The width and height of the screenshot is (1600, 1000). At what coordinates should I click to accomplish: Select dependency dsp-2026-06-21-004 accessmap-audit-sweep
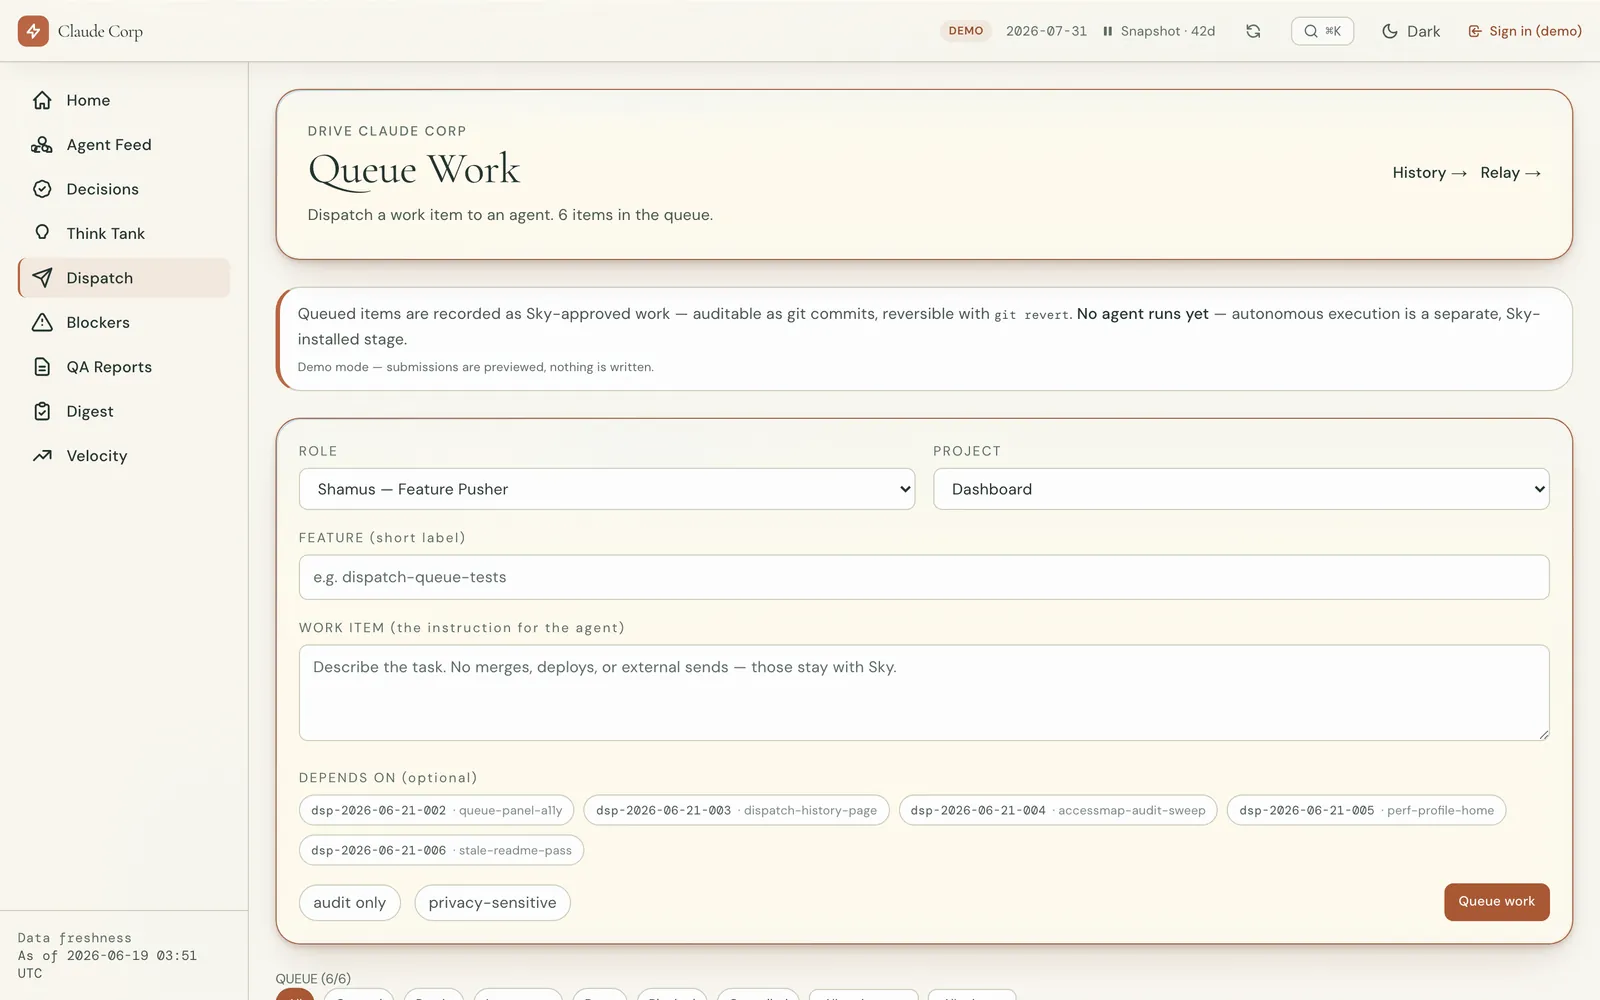1058,810
